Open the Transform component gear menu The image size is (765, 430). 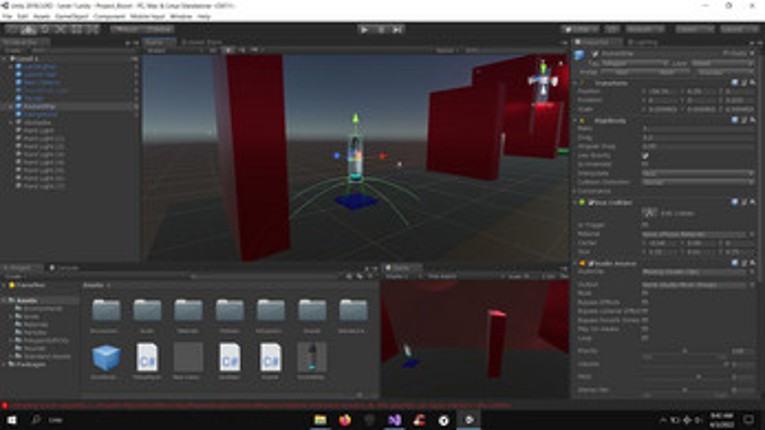(x=752, y=83)
